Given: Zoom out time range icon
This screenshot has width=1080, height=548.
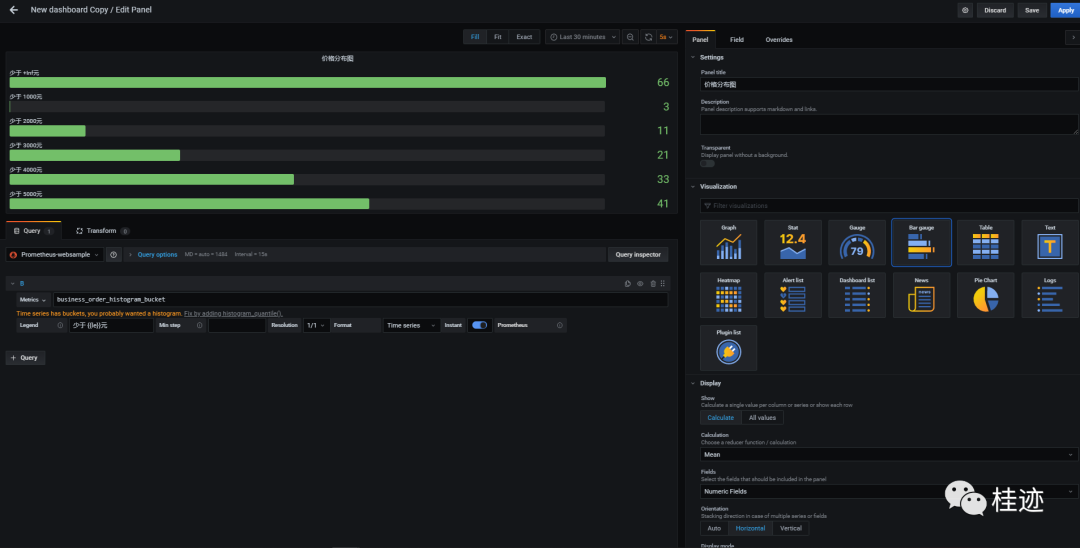Looking at the screenshot, I should click(630, 37).
